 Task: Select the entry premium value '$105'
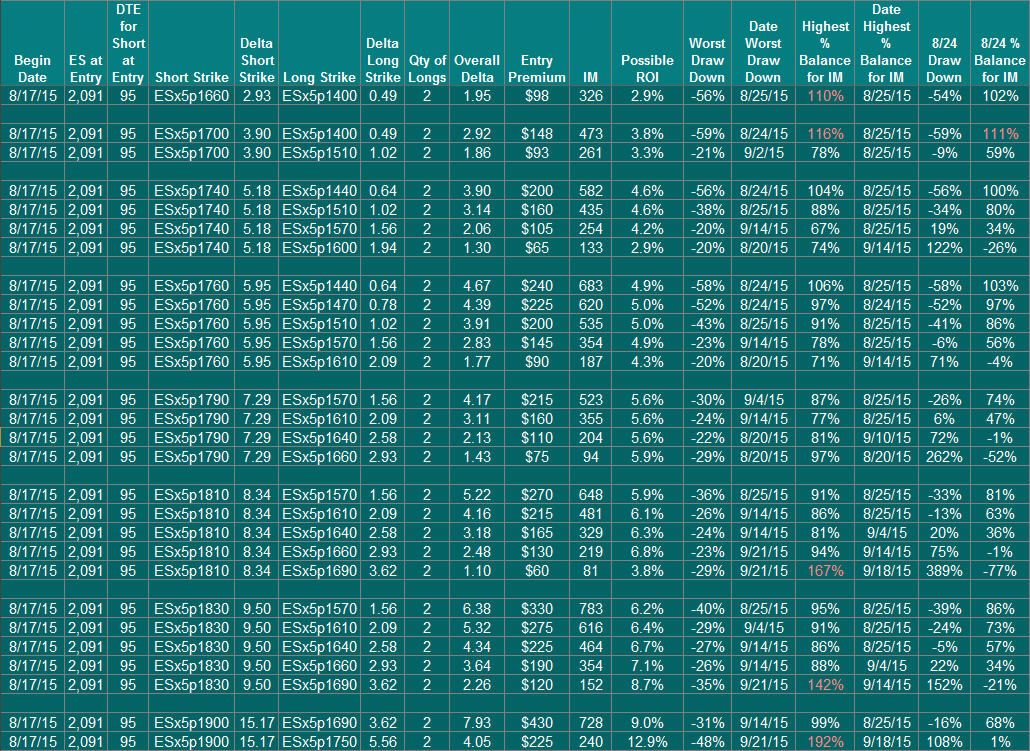(x=537, y=229)
